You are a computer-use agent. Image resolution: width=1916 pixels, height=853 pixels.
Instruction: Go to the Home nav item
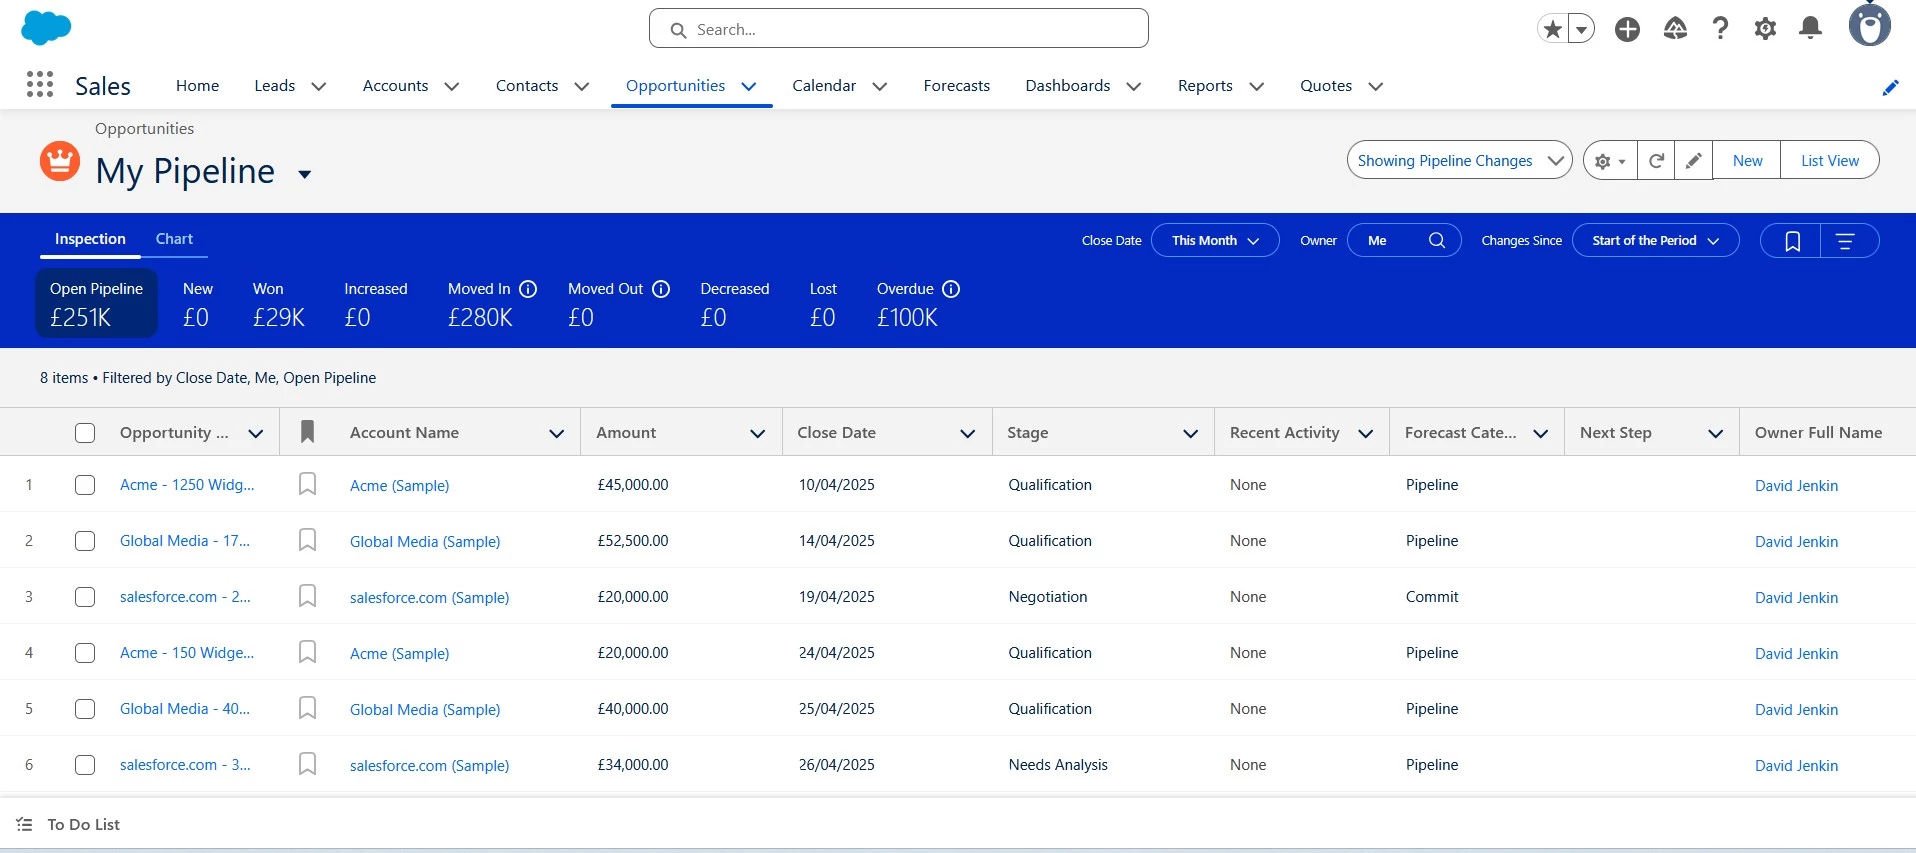[197, 86]
